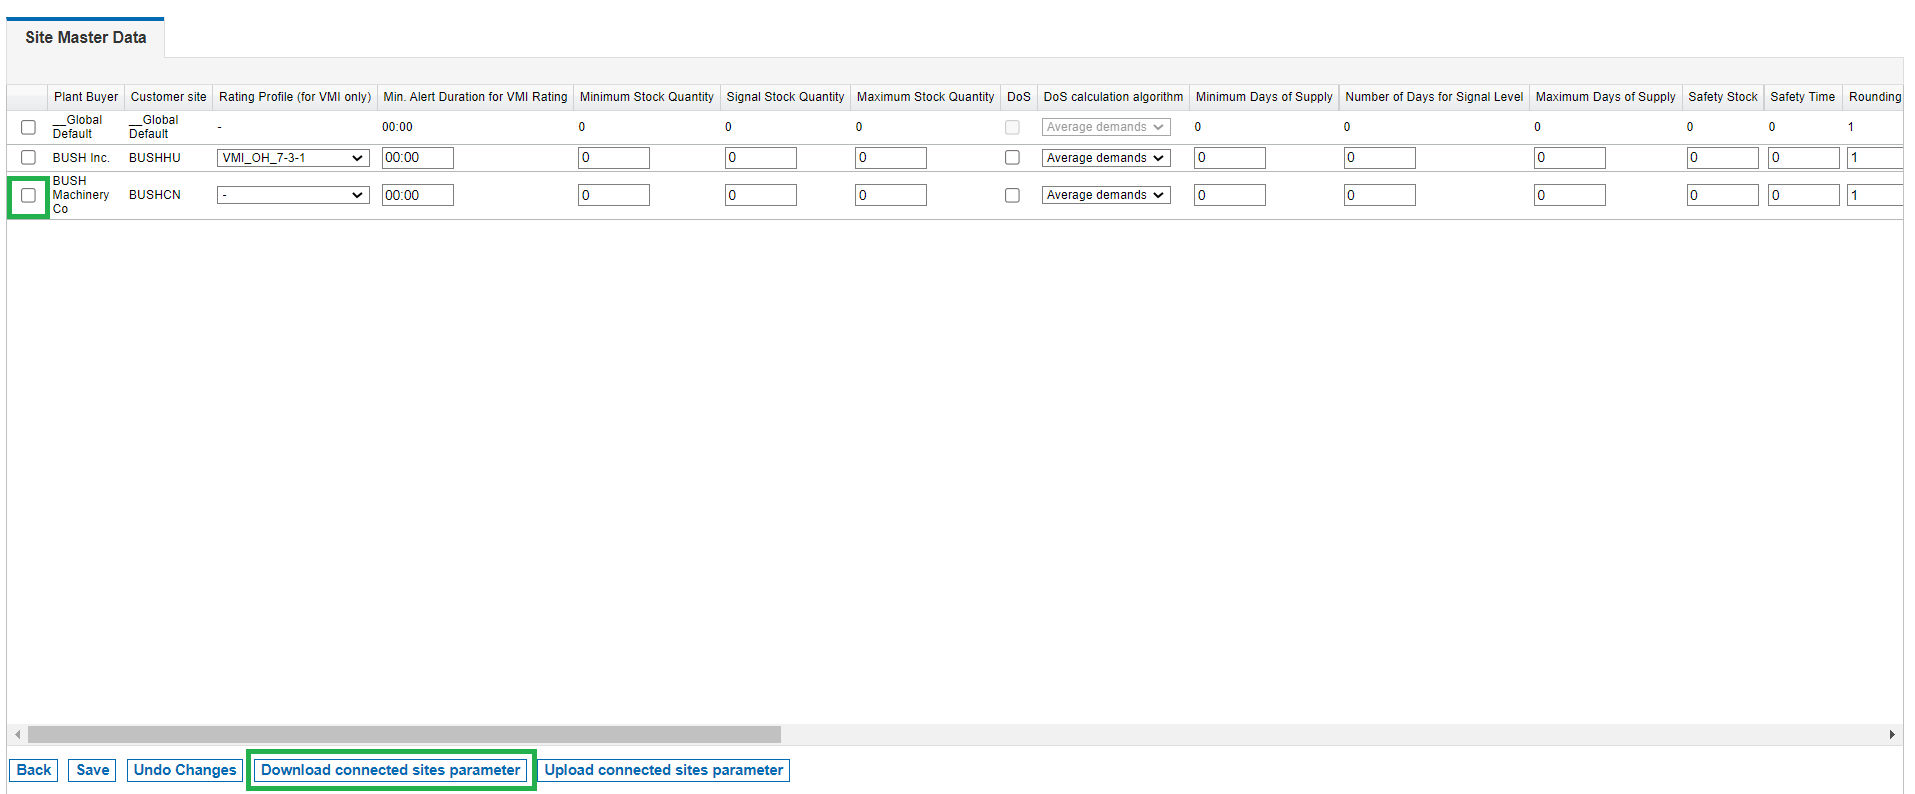This screenshot has width=1915, height=794.
Task: Open DoS algorithm dropdown in BUSHCN row
Action: point(1106,195)
